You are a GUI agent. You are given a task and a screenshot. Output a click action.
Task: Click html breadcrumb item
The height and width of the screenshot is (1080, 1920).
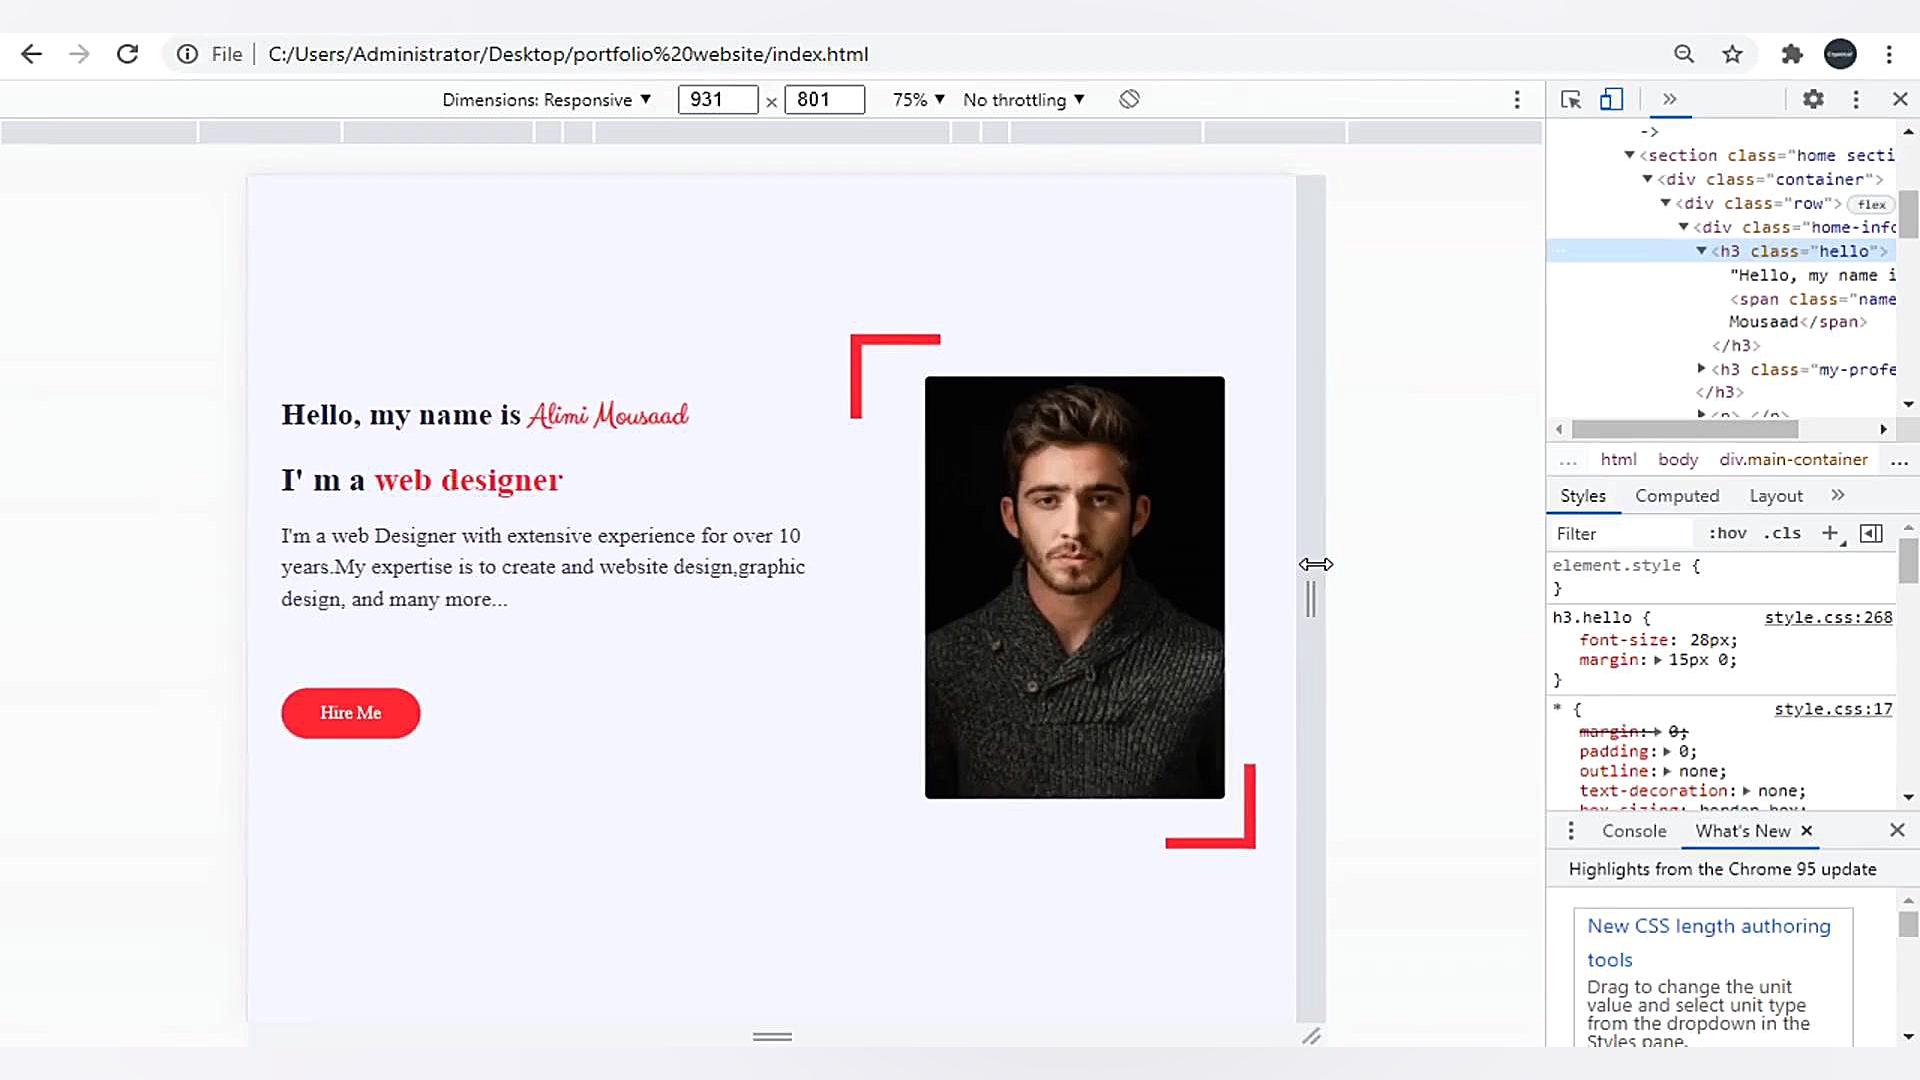coord(1618,459)
